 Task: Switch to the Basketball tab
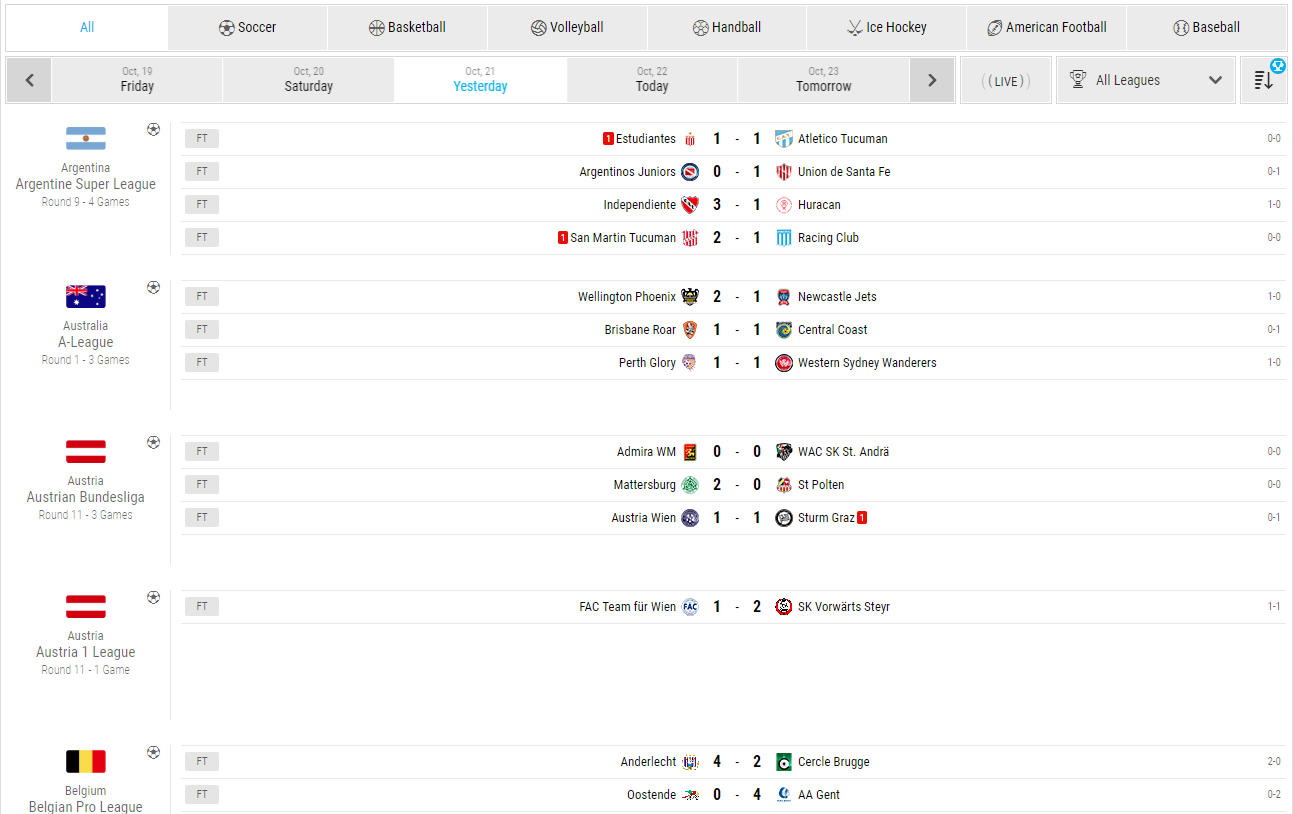tap(407, 28)
